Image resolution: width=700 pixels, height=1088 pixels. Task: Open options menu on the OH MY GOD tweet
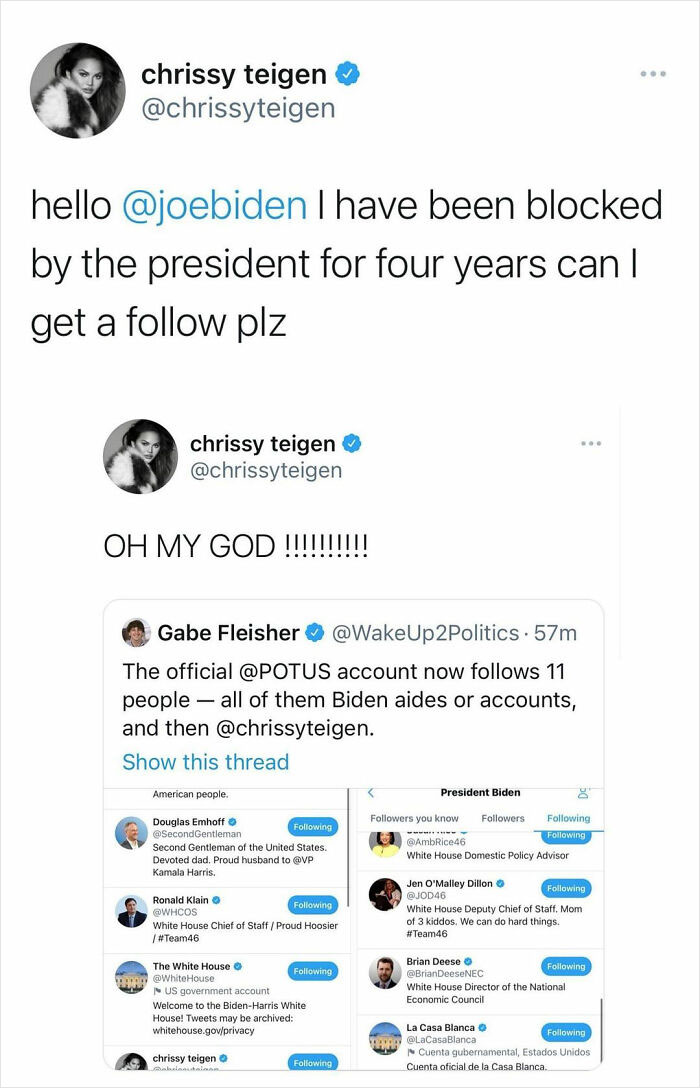tap(592, 442)
